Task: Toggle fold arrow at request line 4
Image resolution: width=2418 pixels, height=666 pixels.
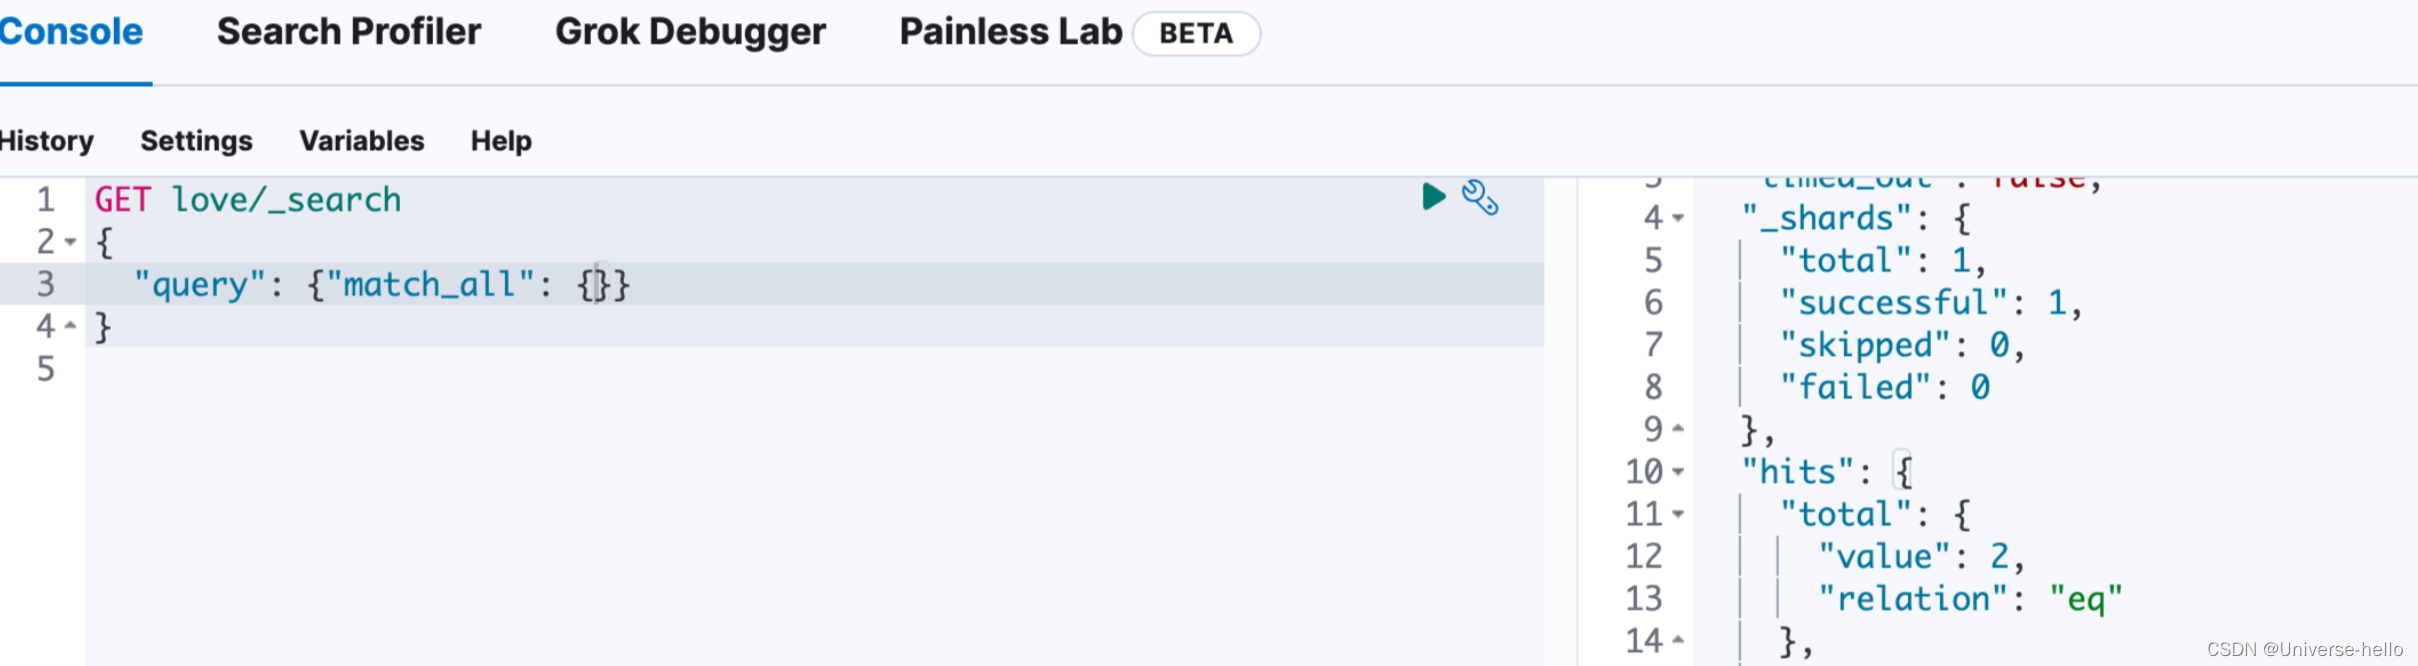Action: [x=70, y=326]
